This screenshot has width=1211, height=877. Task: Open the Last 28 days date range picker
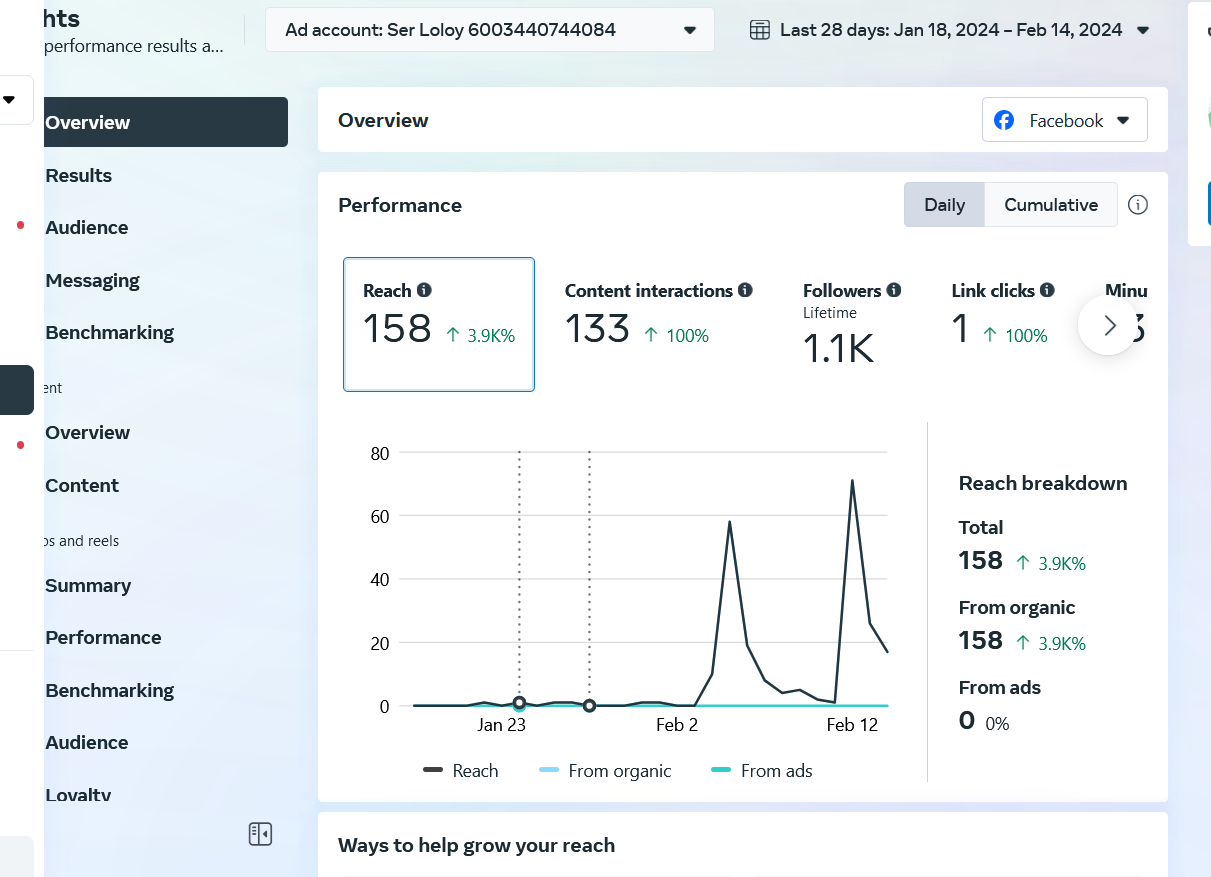[x=950, y=30]
